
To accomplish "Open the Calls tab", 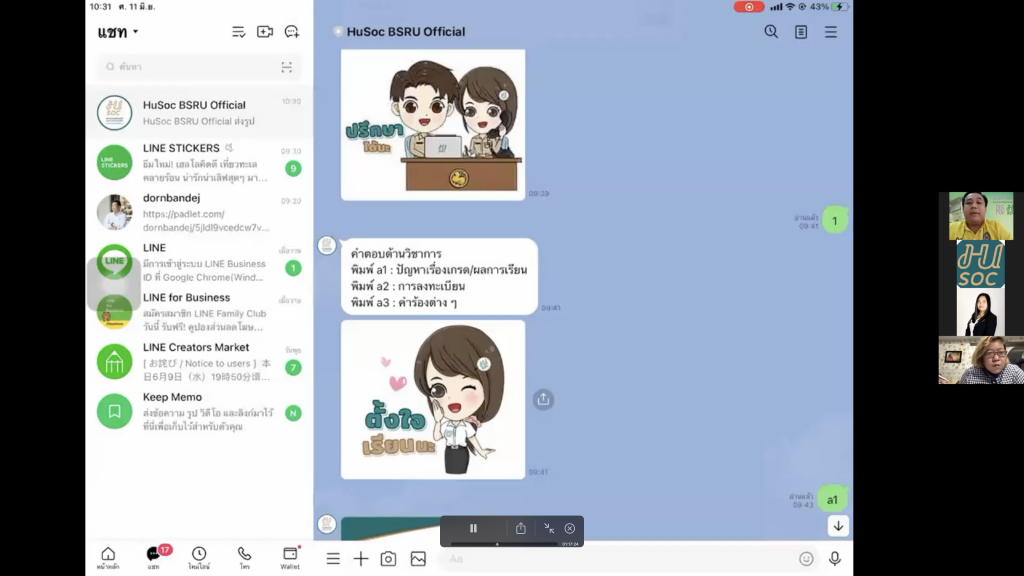I will 244,558.
